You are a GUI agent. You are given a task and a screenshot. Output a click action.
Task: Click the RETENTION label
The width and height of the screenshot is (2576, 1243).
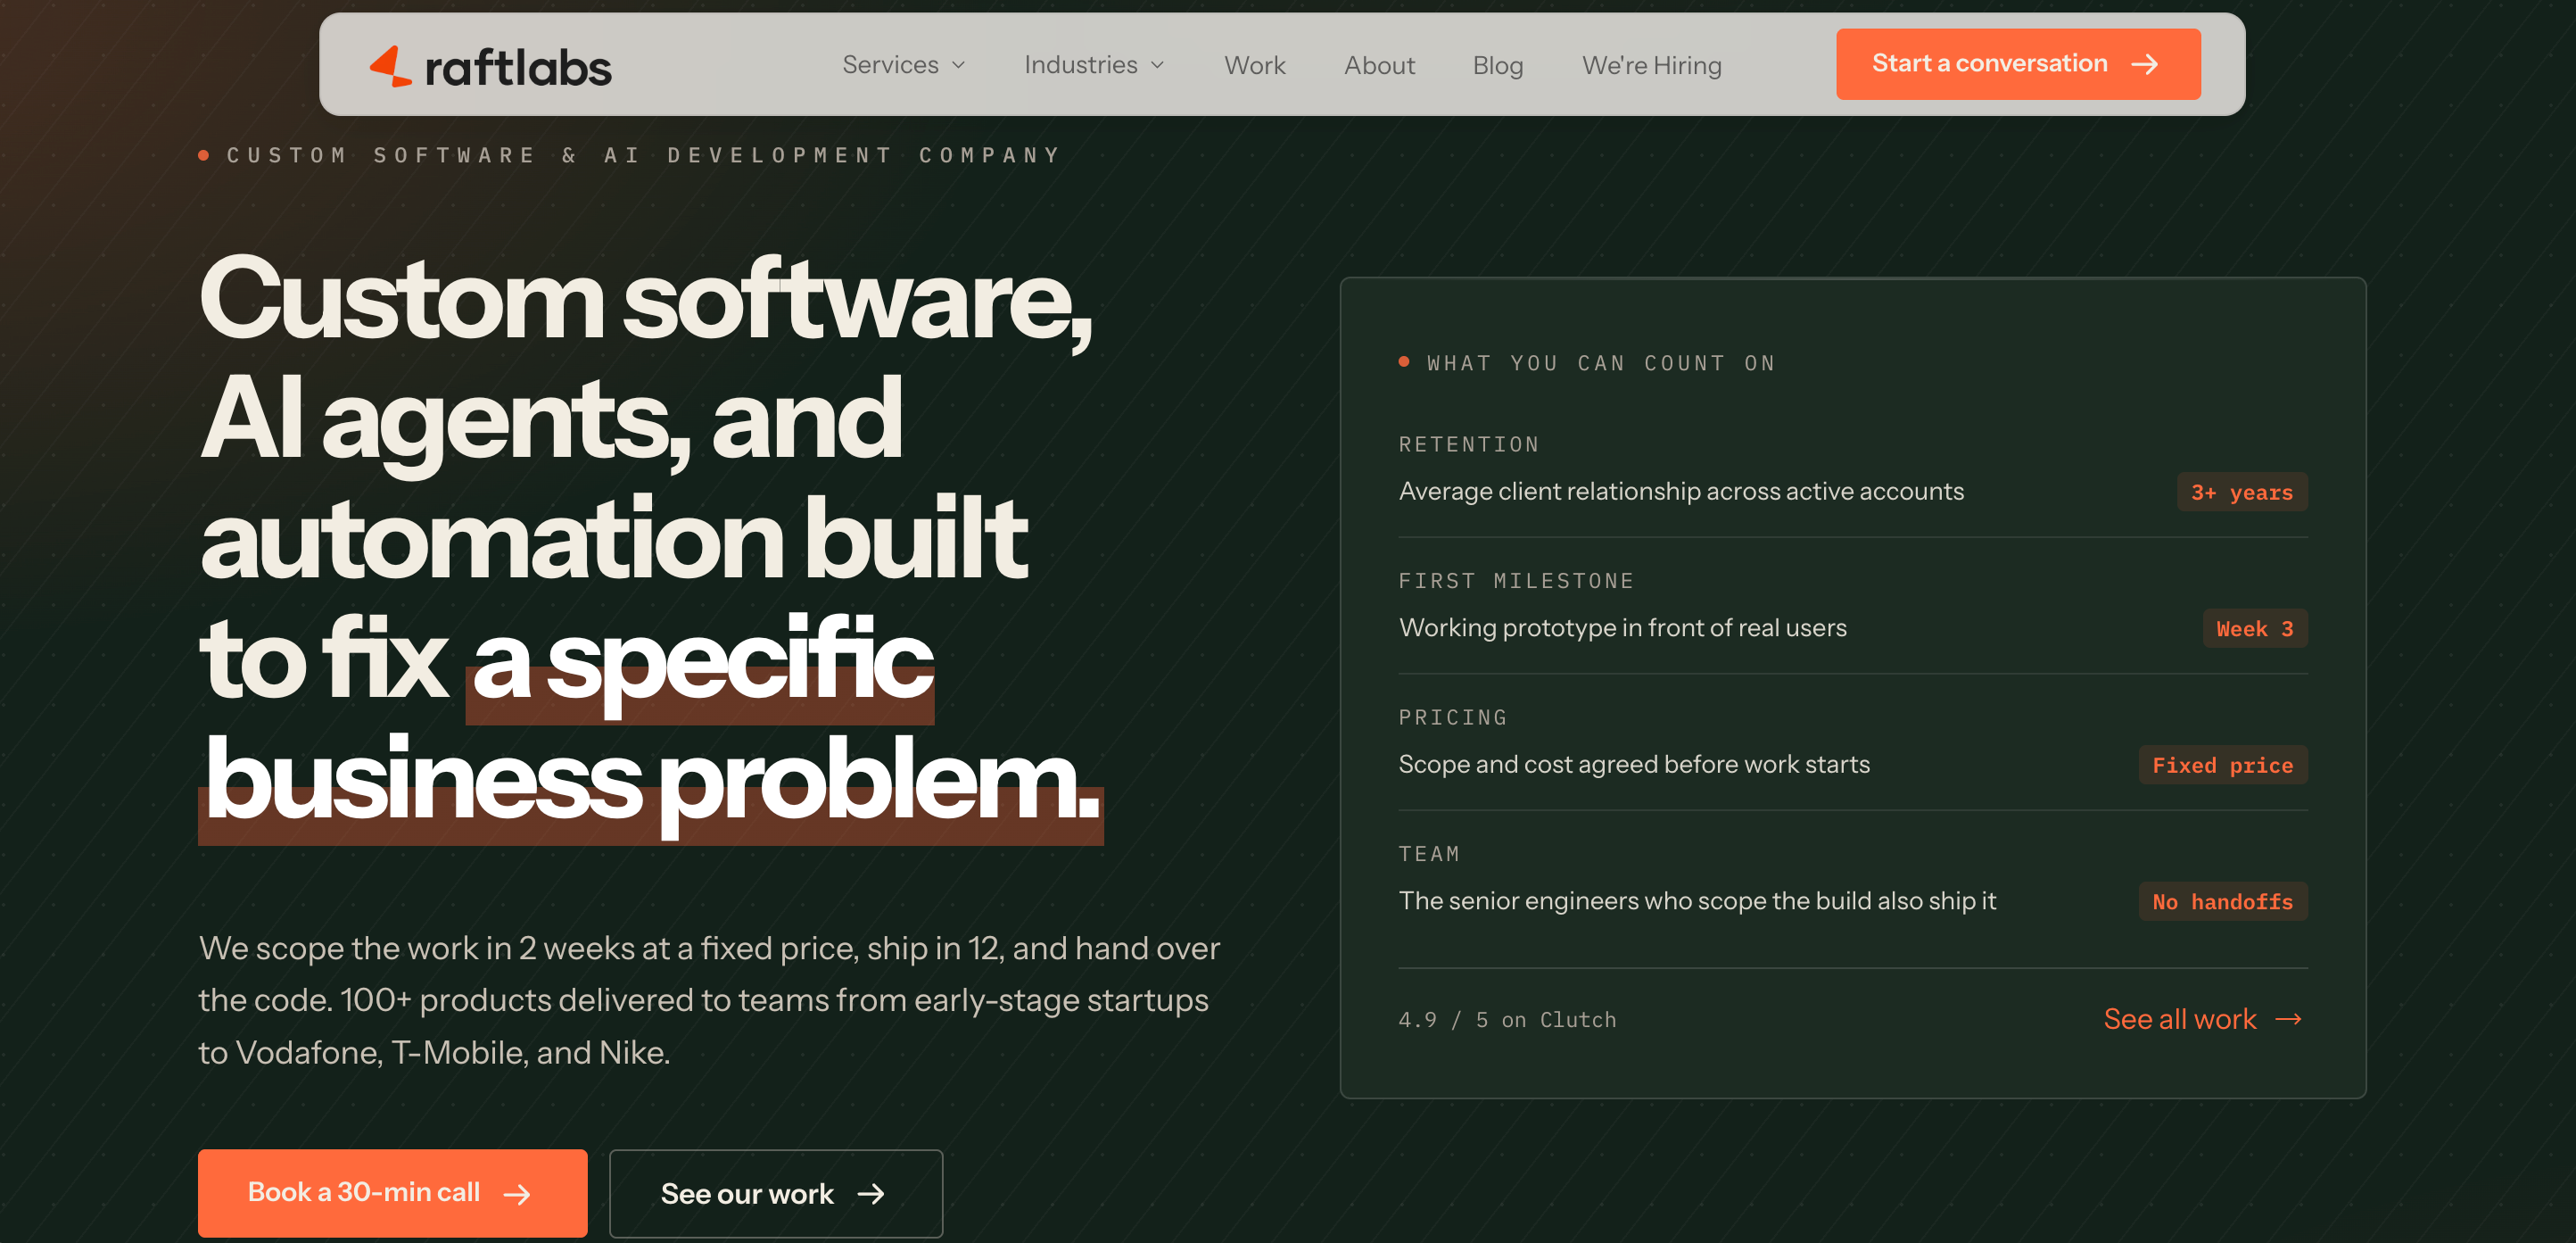(x=1468, y=444)
